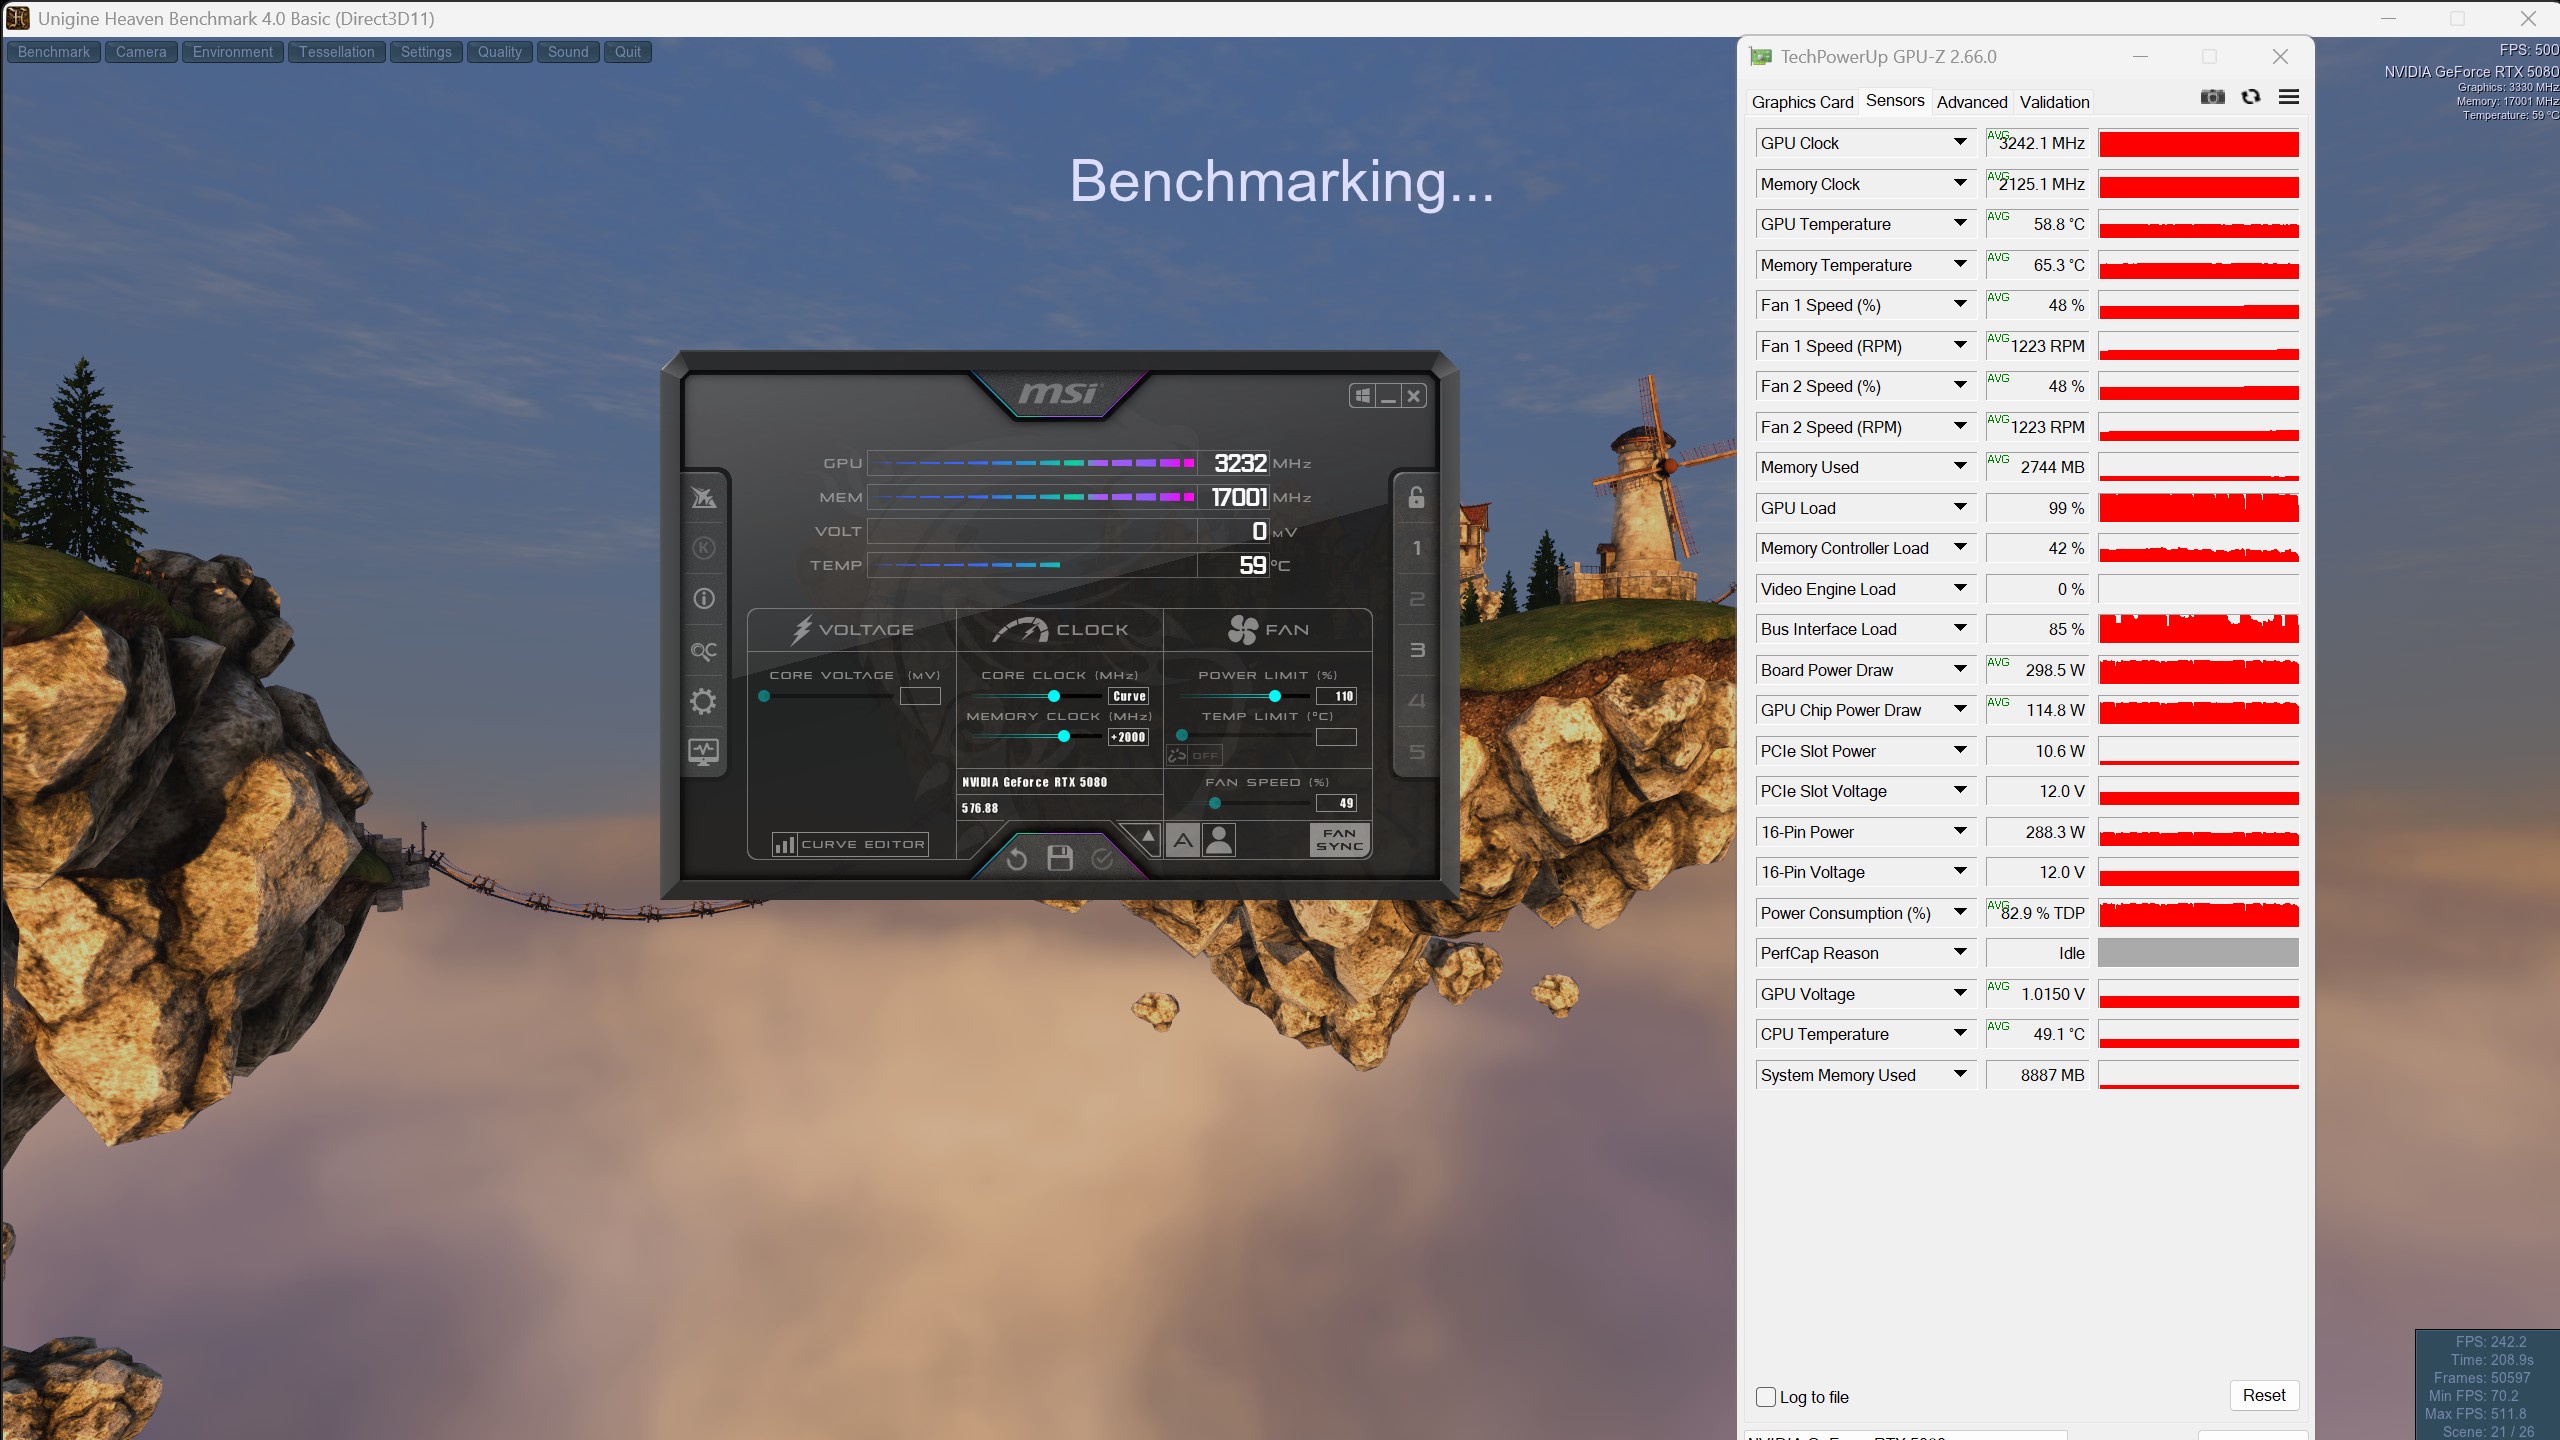Select Afterburner profile slot 3
The width and height of the screenshot is (2560, 1440).
pyautogui.click(x=1416, y=650)
